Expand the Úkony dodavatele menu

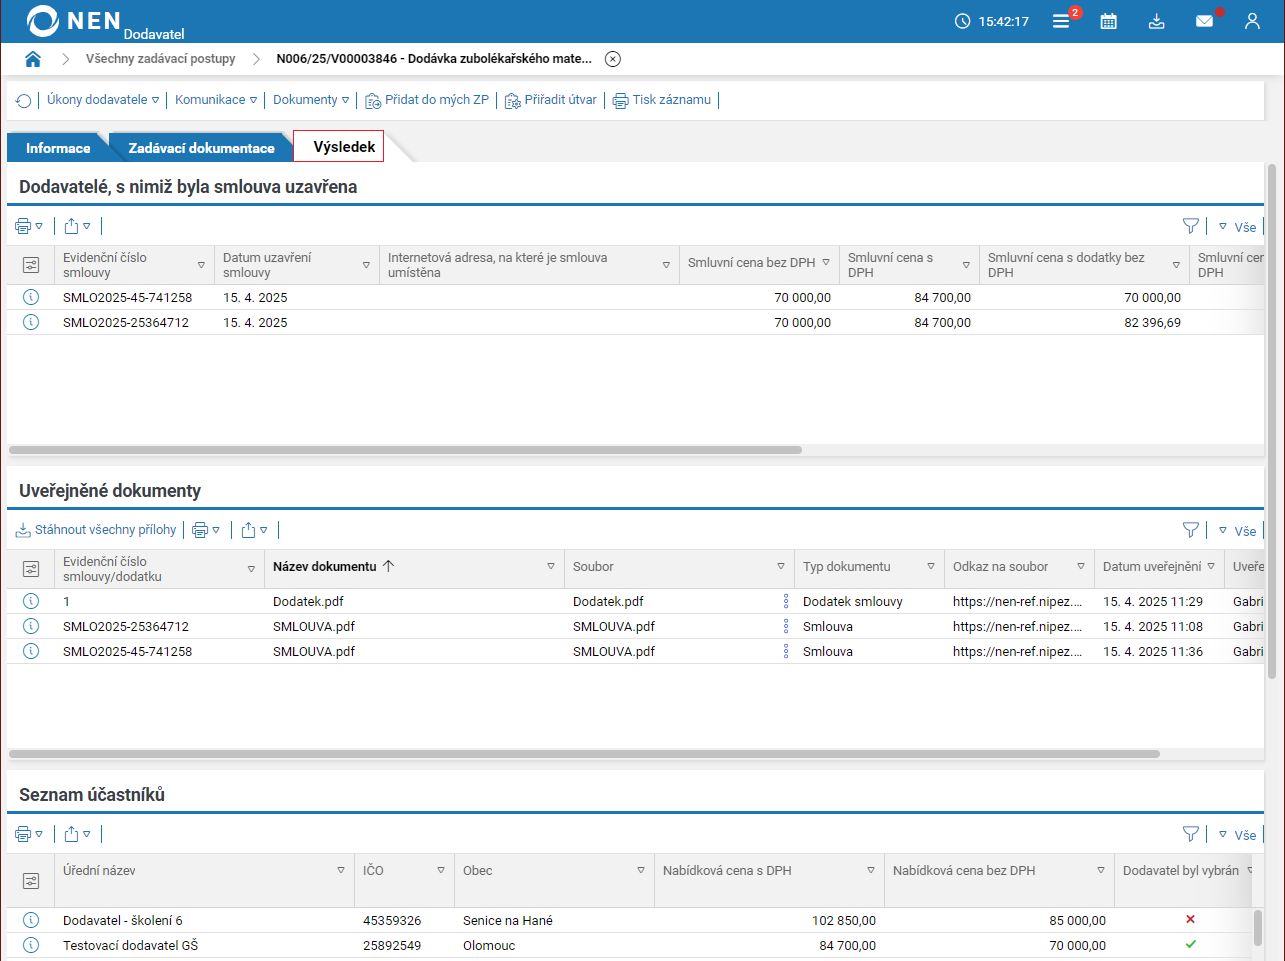click(103, 100)
